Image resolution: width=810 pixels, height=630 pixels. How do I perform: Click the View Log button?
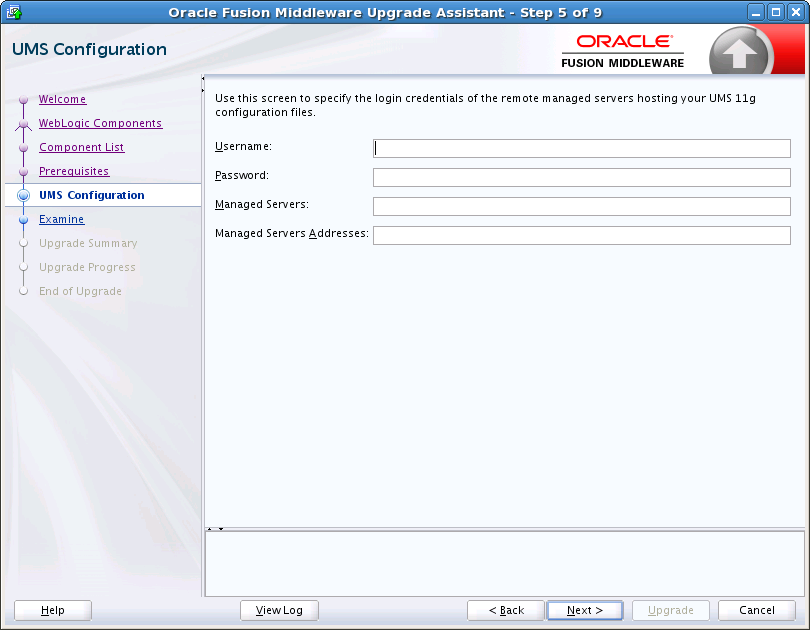click(x=279, y=610)
